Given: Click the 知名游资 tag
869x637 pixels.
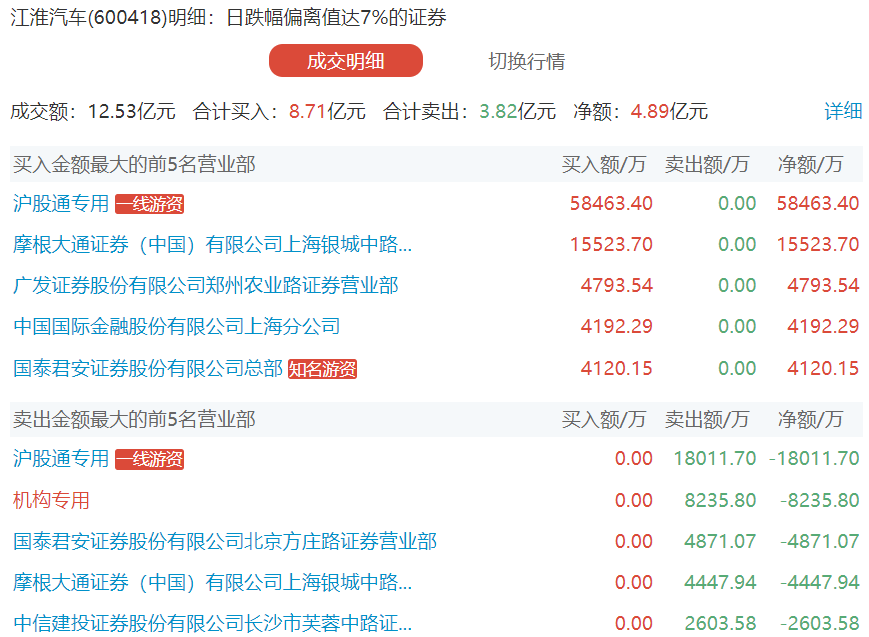Looking at the screenshot, I should click(x=323, y=369).
